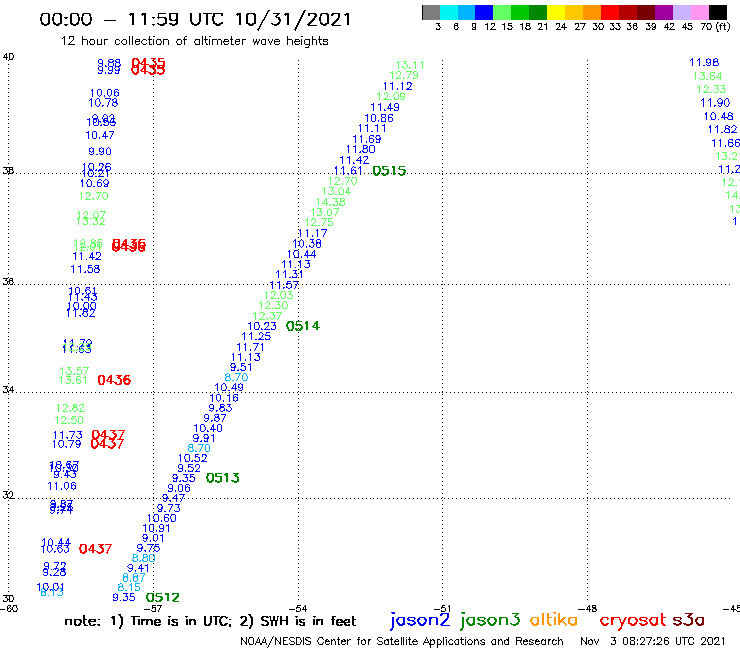Screen dimensions: 740x650
Task: Select the dark blue legend swatch before 12
Action: [x=484, y=12]
